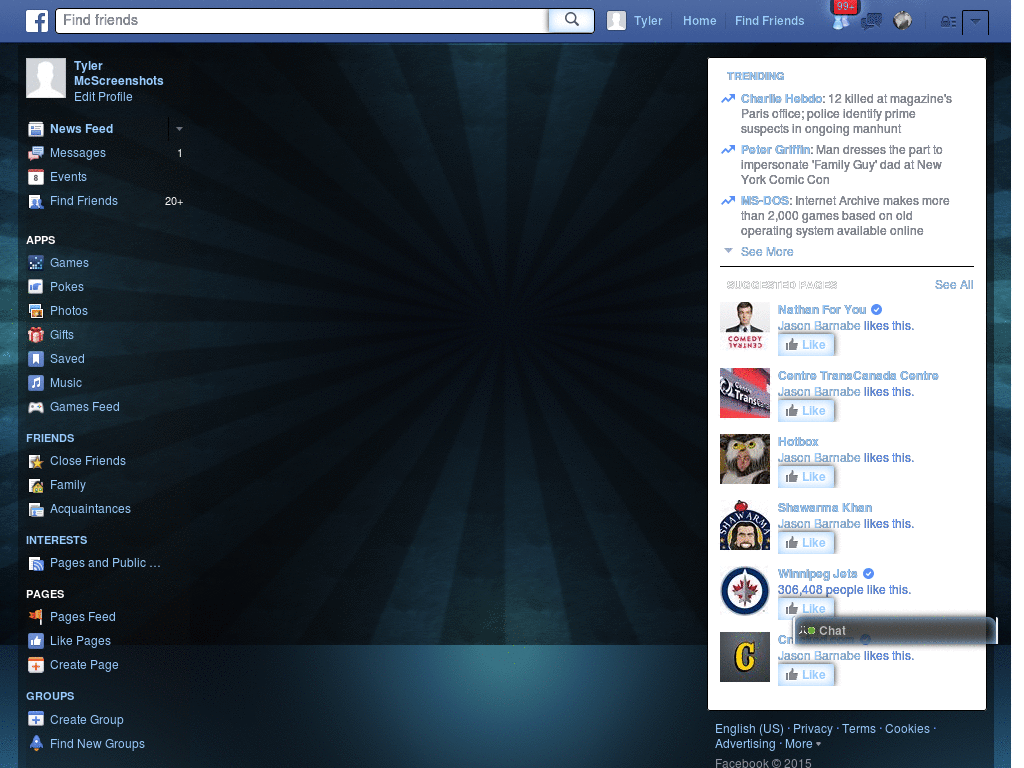This screenshot has height=768, width=1024.
Task: Open Tyler profile in top bar
Action: point(635,21)
